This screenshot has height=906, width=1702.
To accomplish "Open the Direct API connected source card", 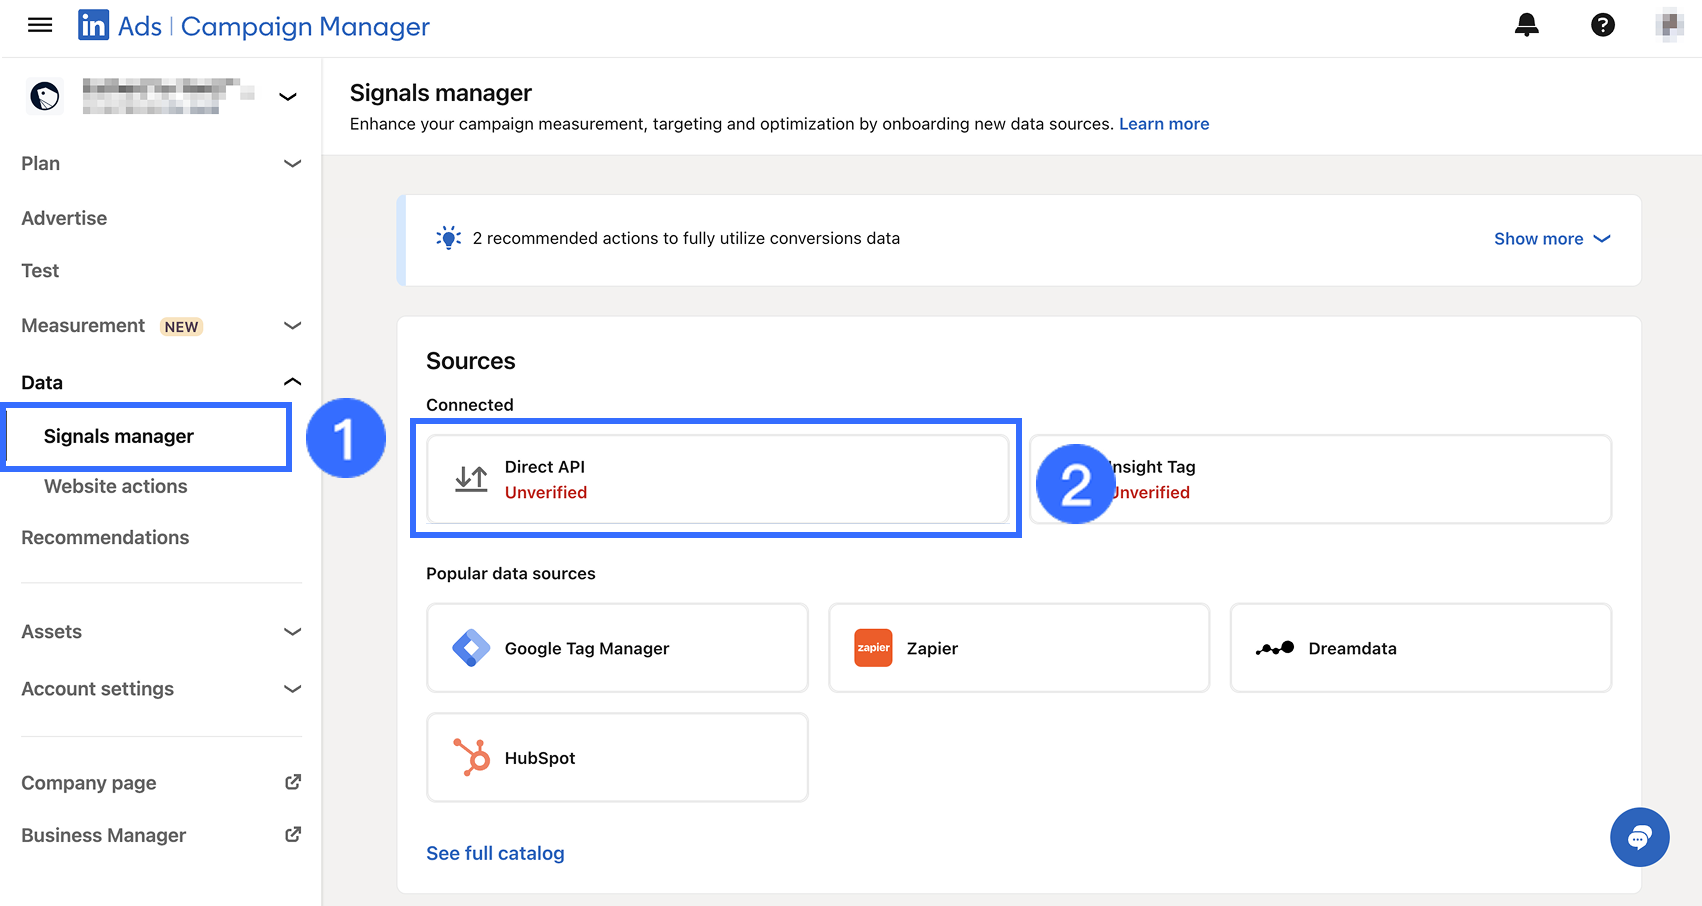I will (717, 479).
